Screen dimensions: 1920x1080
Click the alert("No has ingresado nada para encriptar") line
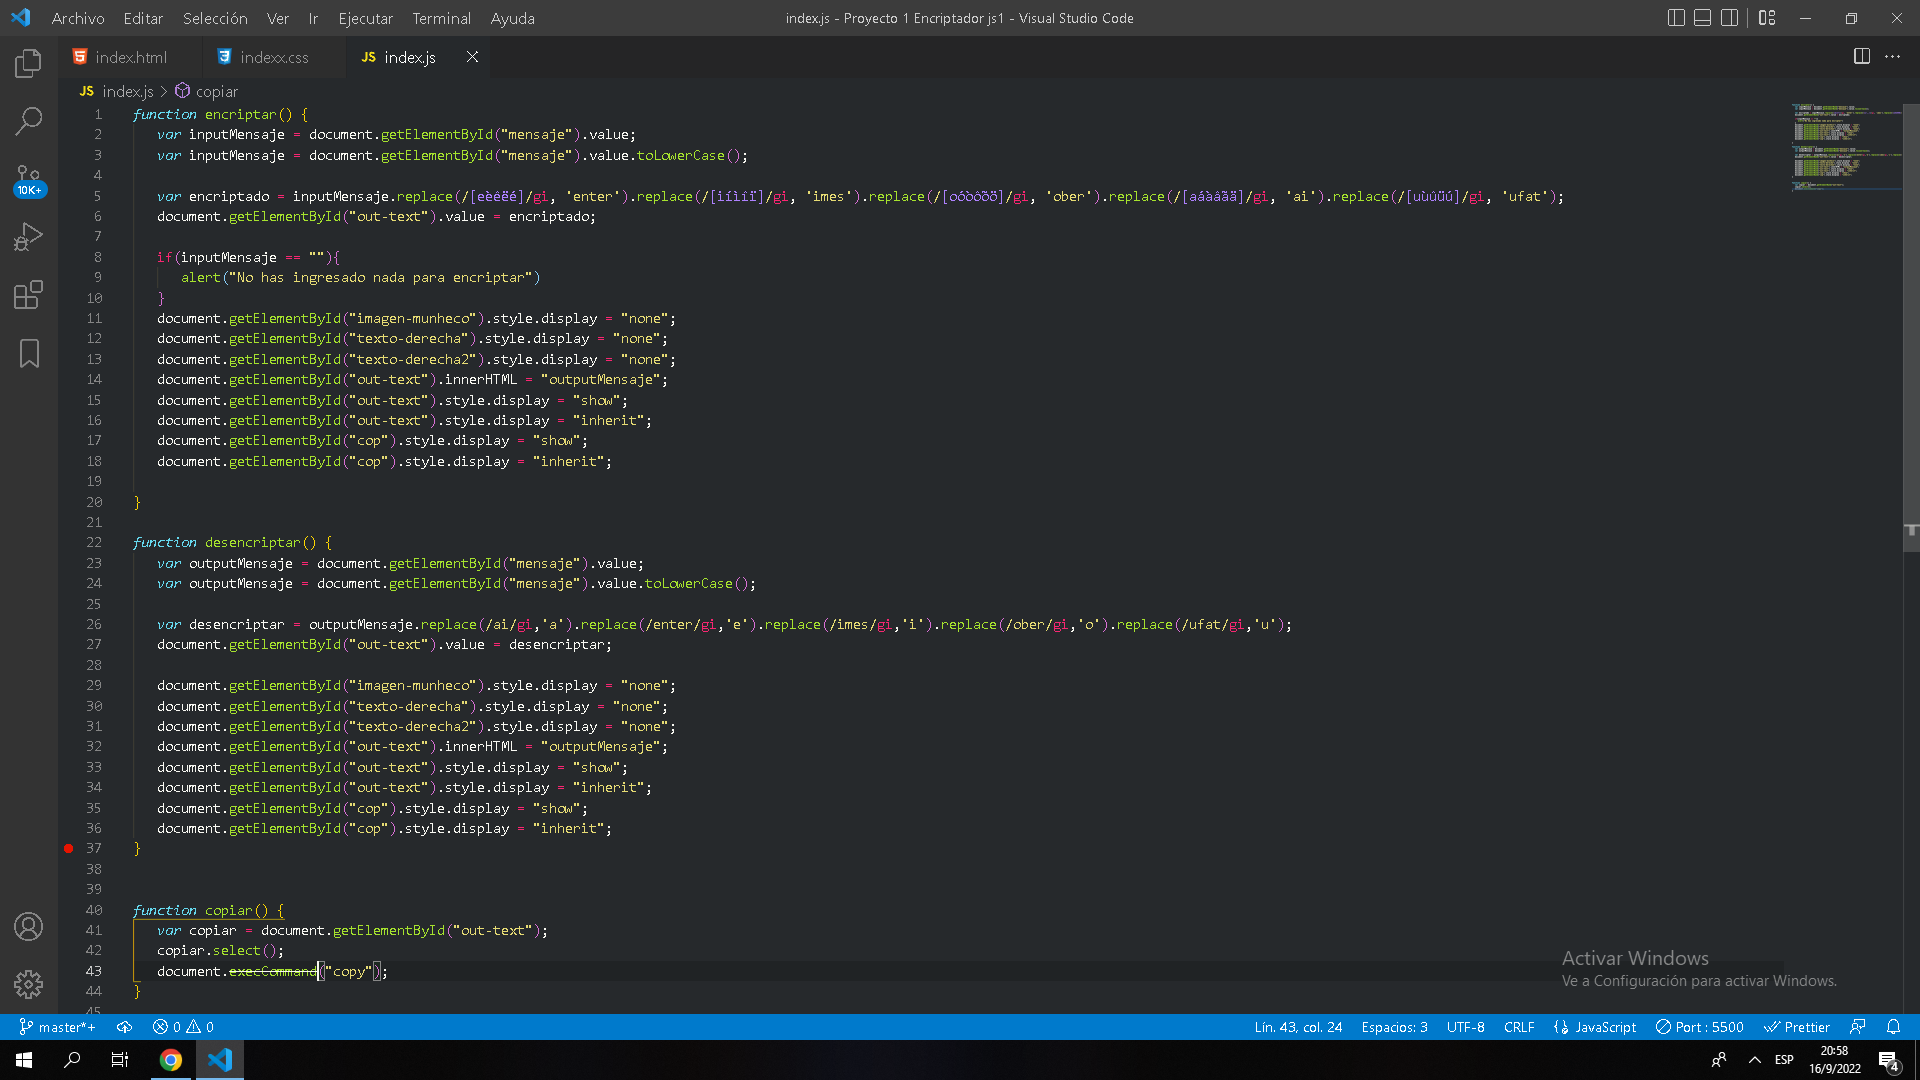tap(360, 277)
